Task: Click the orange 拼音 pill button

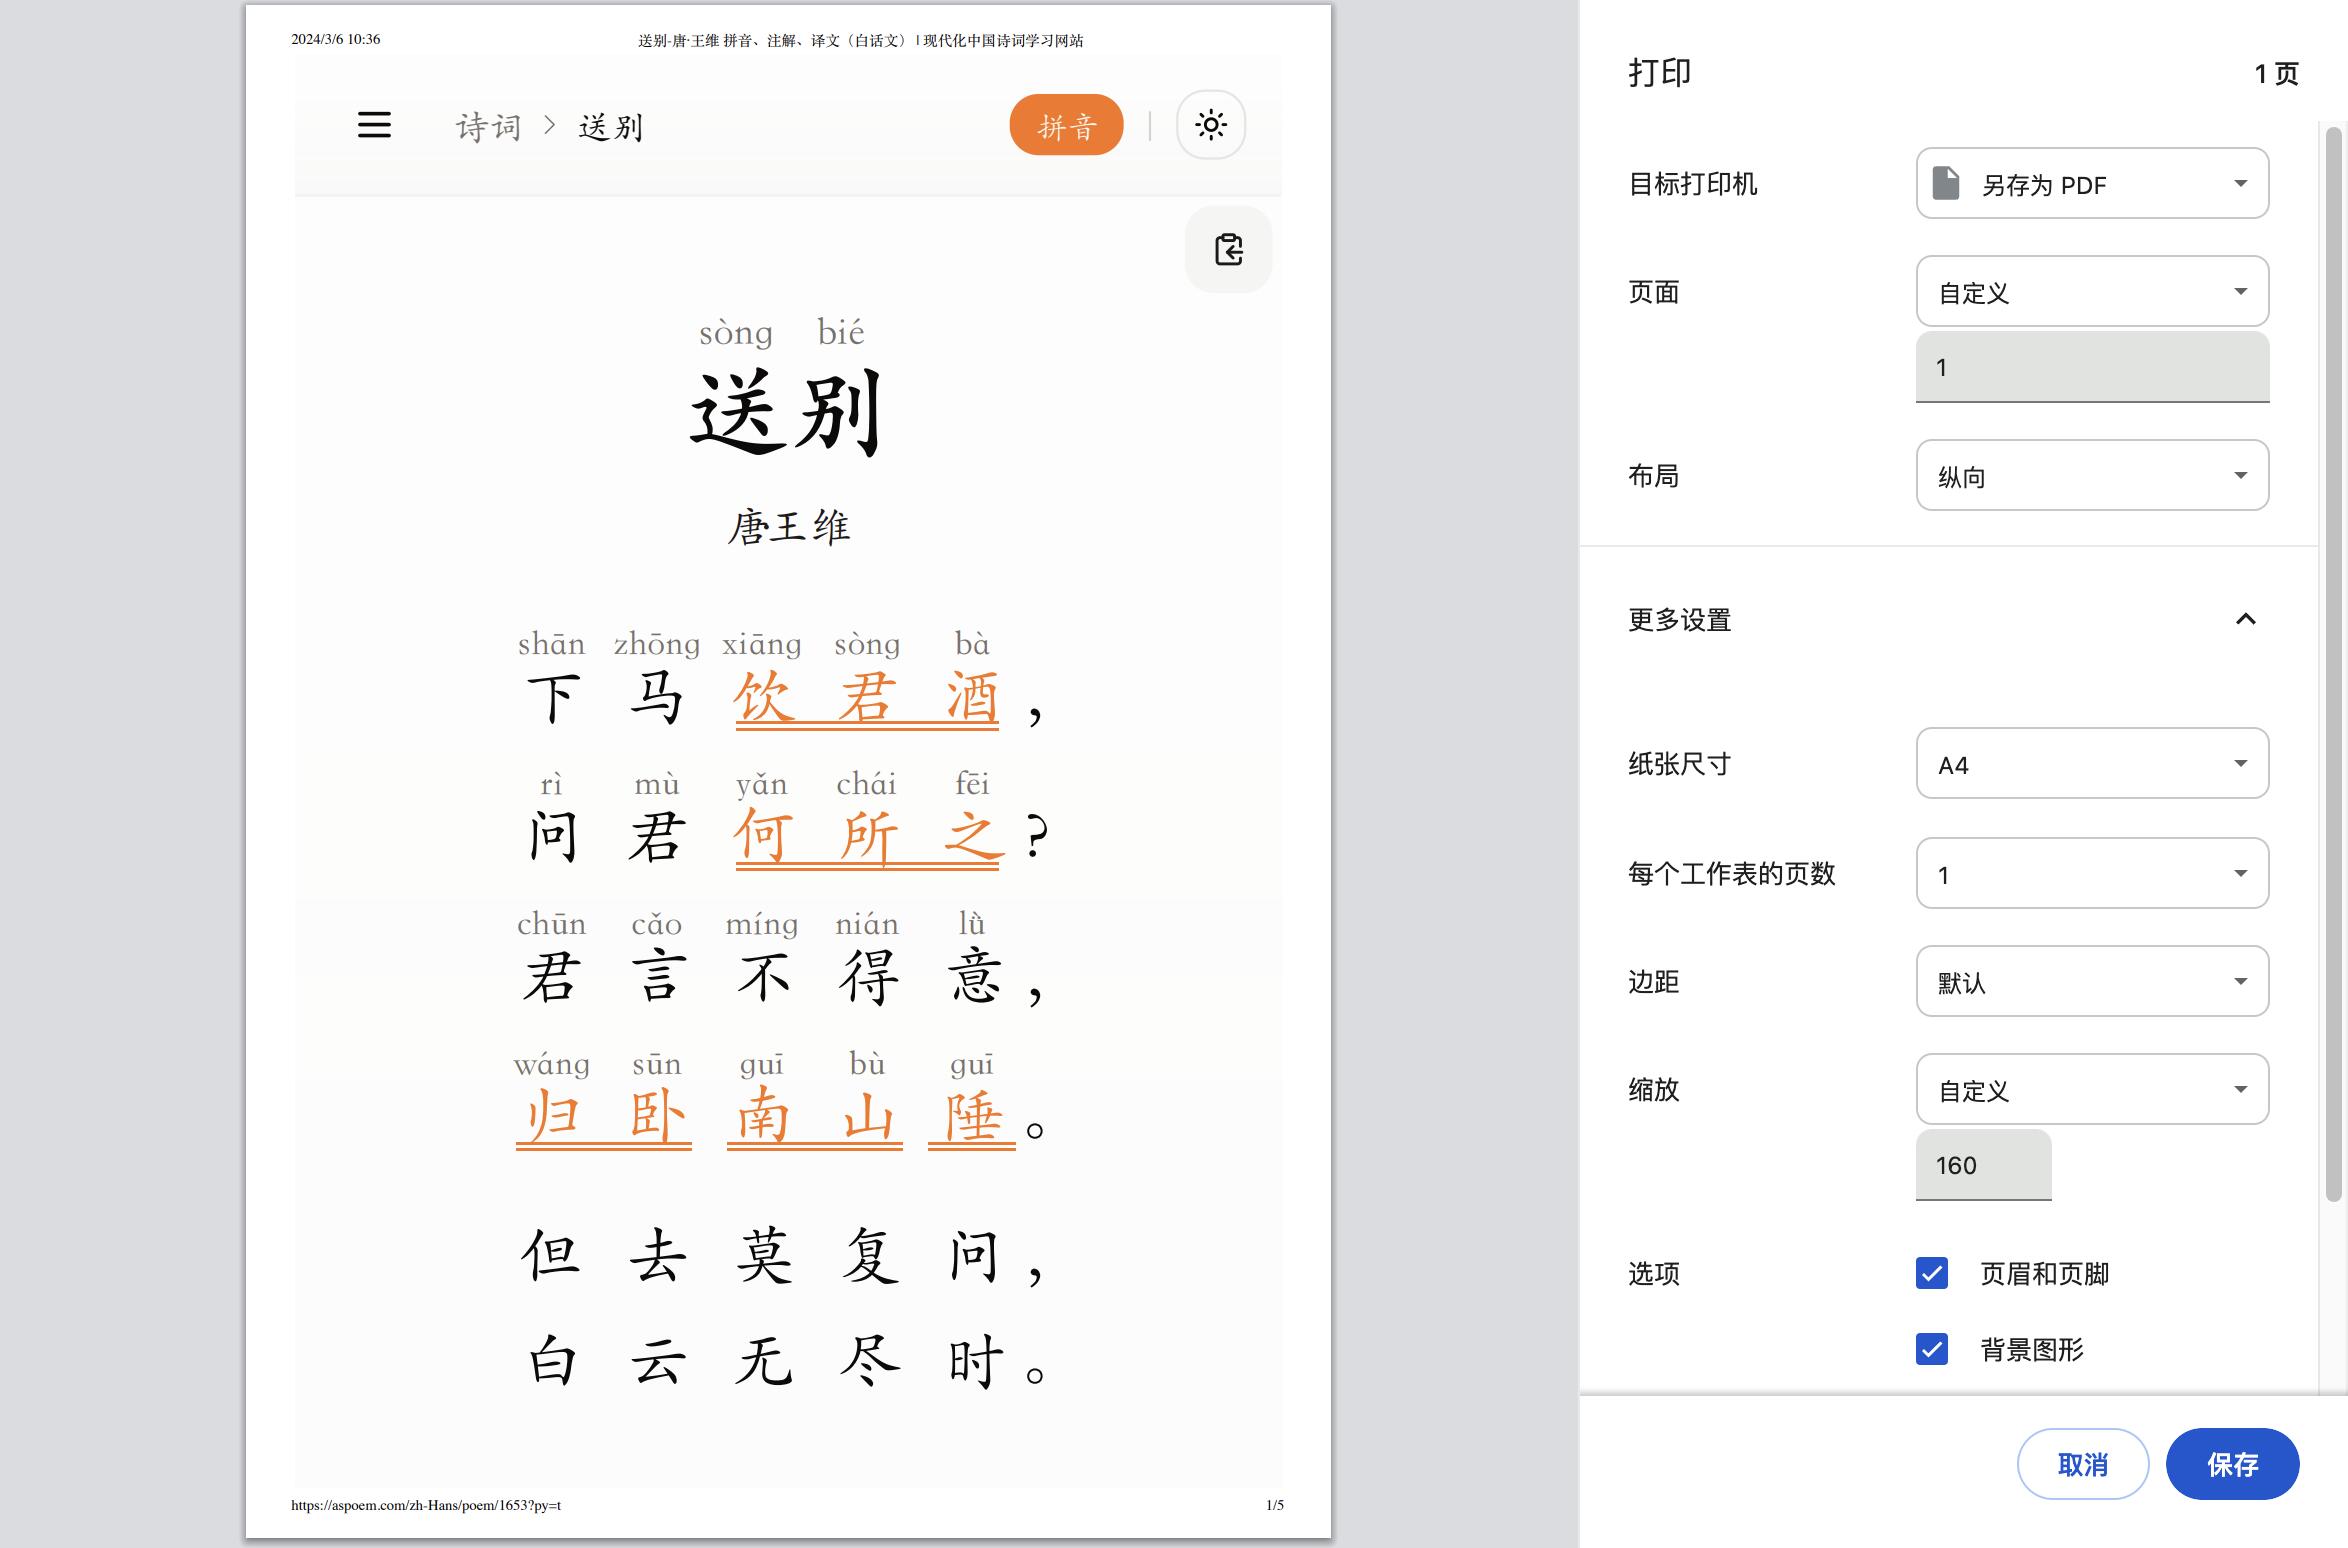Action: coord(1066,125)
